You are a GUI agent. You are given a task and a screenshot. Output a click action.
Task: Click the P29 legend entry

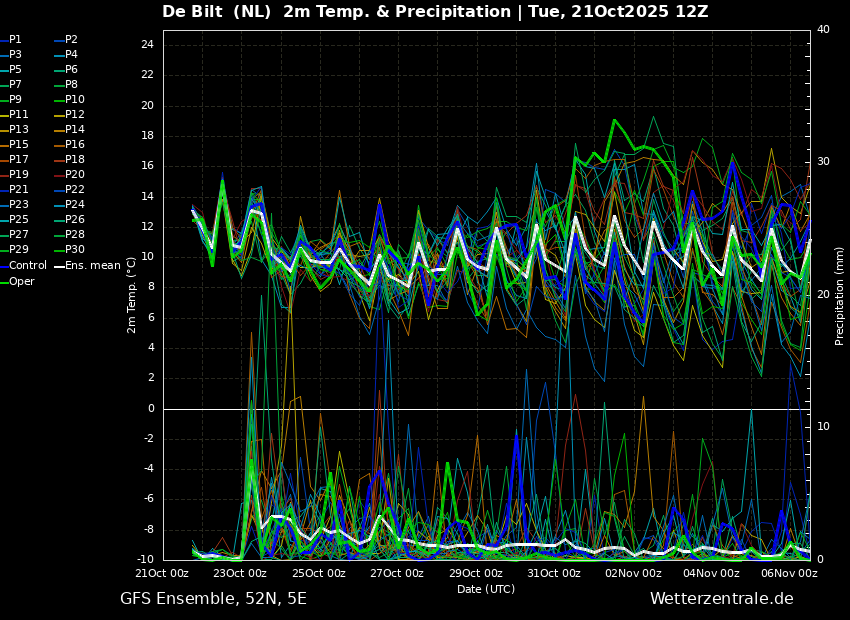coord(18,250)
